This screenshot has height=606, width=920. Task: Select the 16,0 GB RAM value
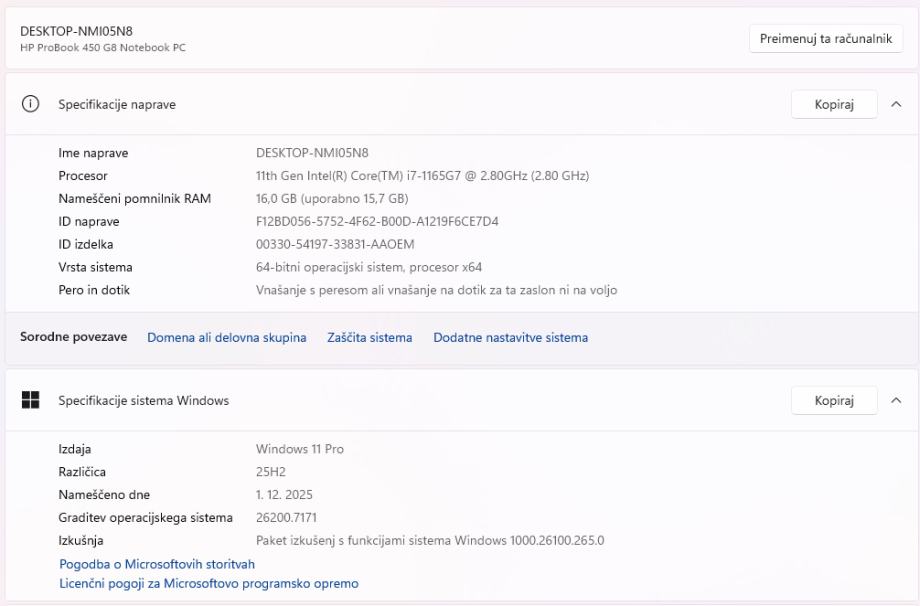(332, 199)
